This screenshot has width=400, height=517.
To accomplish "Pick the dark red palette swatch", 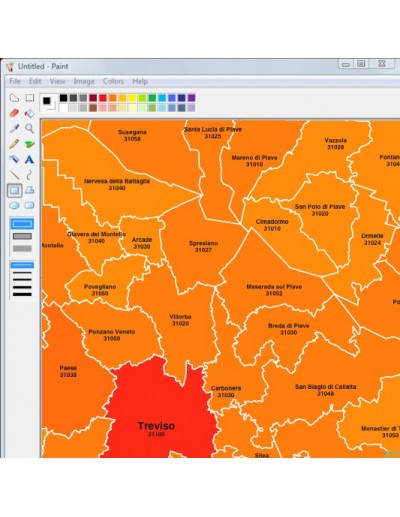I will pyautogui.click(x=93, y=98).
